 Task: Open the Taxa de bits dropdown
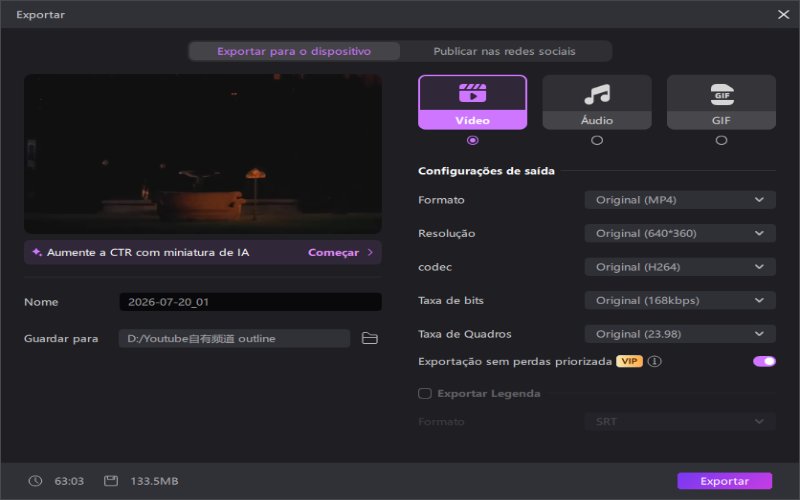tap(680, 301)
